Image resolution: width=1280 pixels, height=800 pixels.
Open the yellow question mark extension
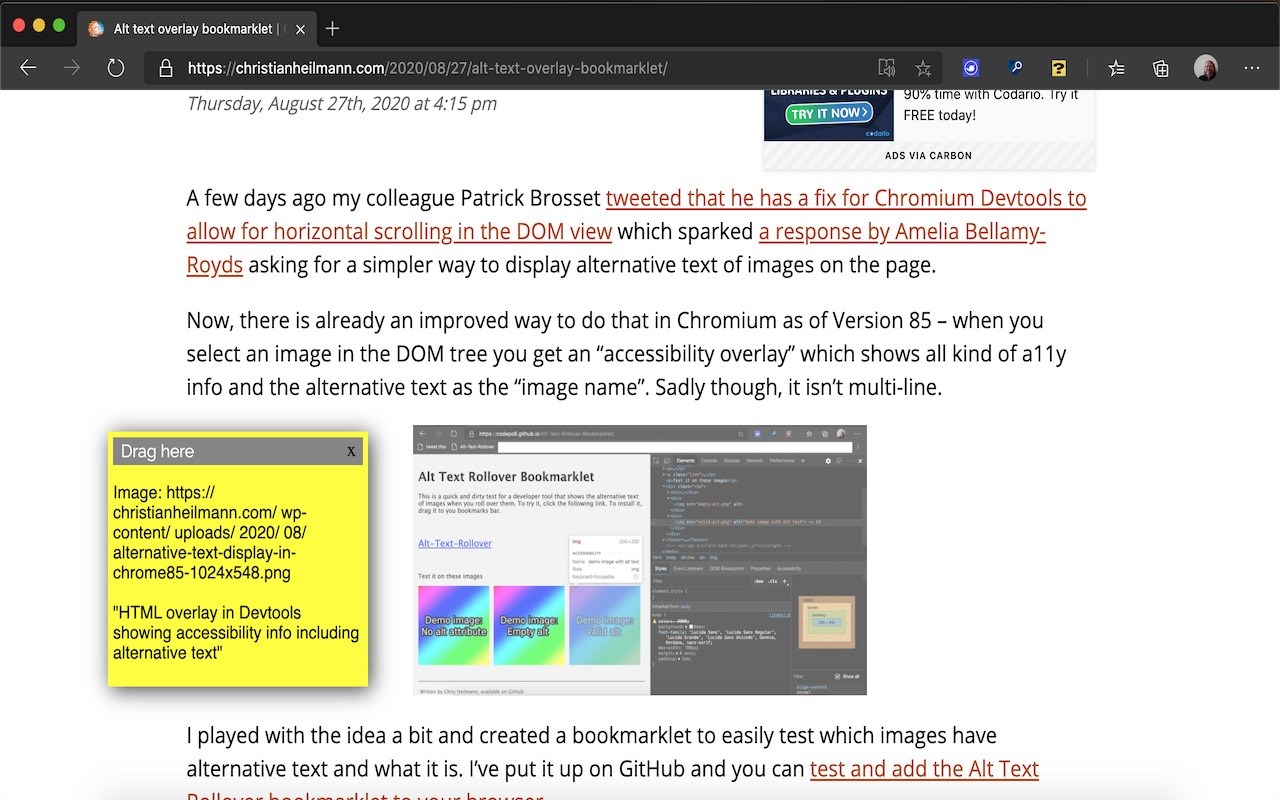coord(1059,68)
